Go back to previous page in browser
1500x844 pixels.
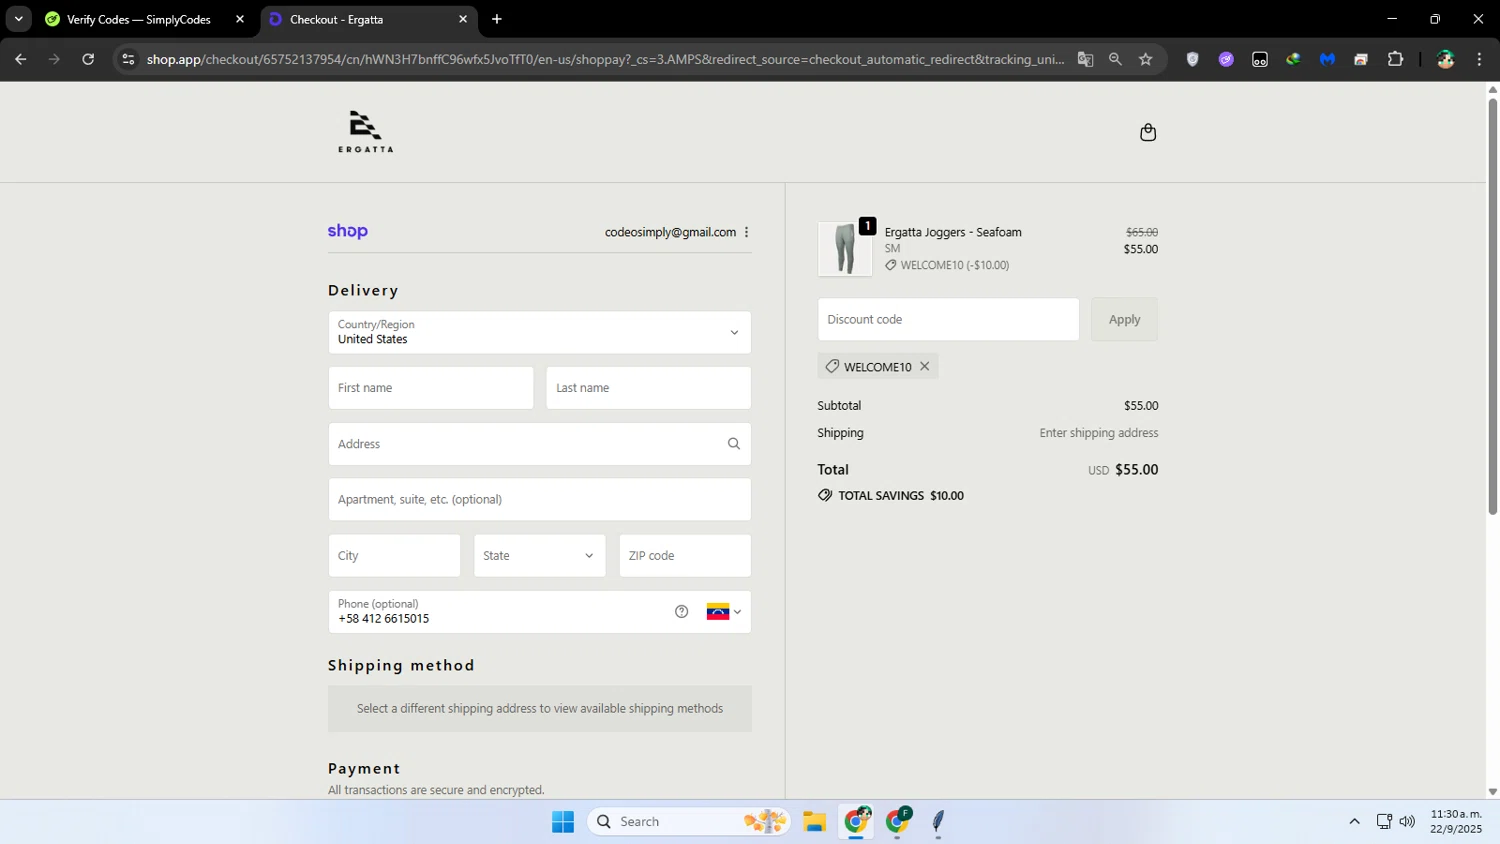point(21,59)
